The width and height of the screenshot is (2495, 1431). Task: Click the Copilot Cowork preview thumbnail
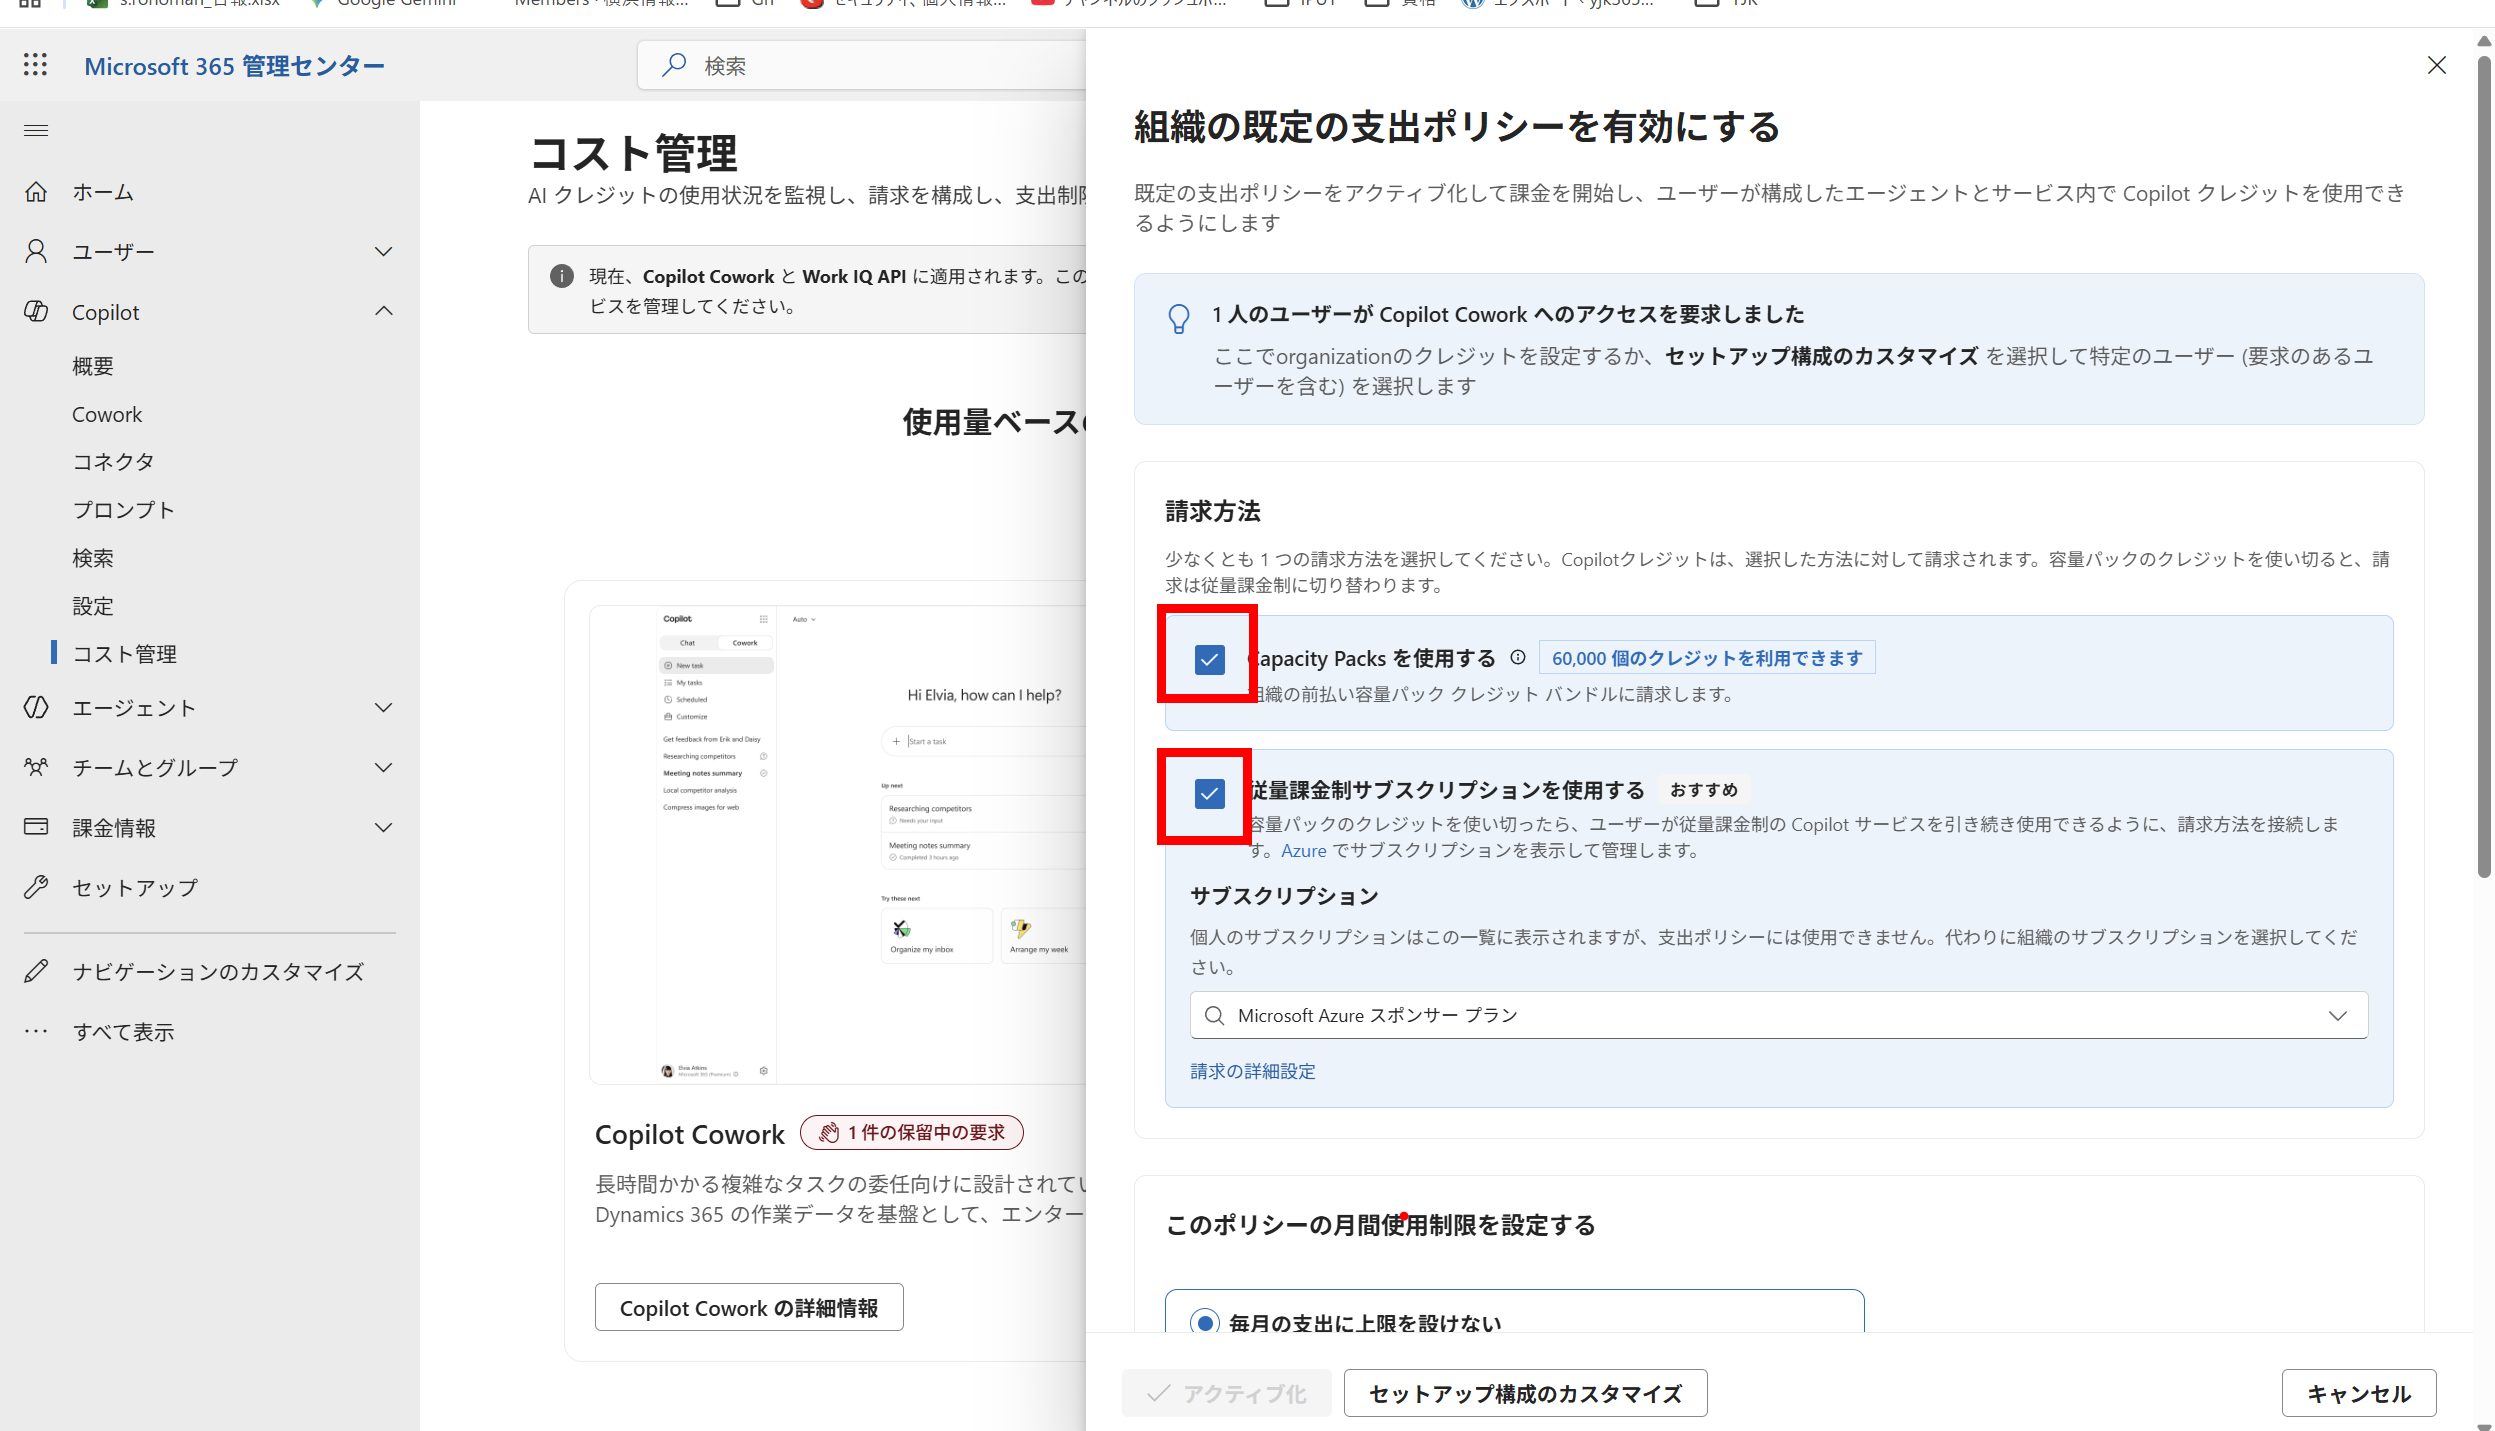coord(838,844)
